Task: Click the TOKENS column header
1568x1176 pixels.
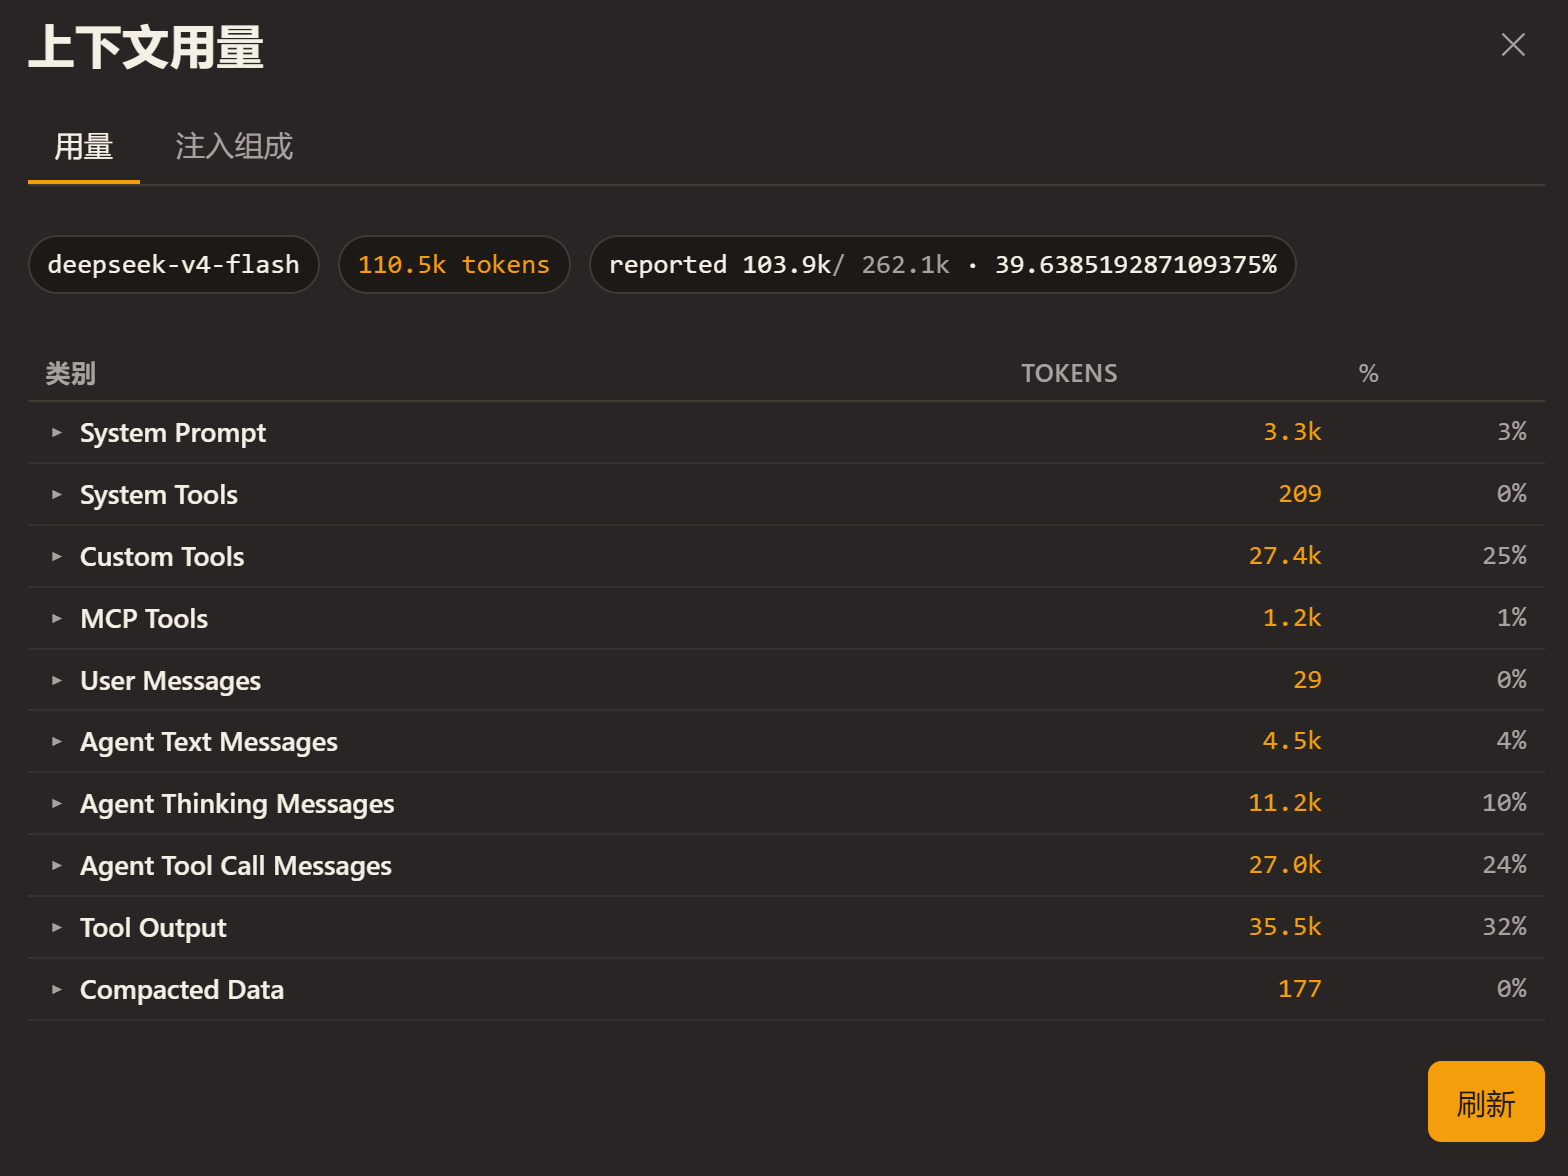Action: coord(1069,373)
